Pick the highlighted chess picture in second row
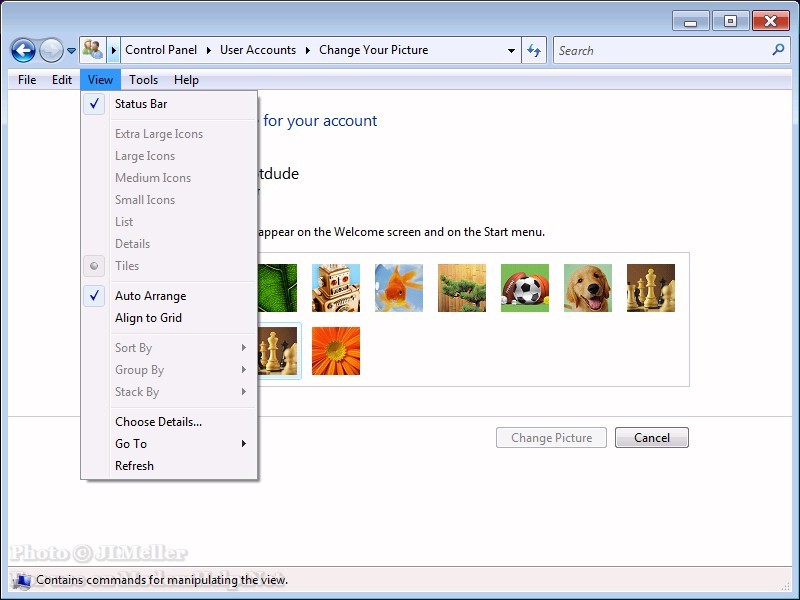 [x=278, y=351]
